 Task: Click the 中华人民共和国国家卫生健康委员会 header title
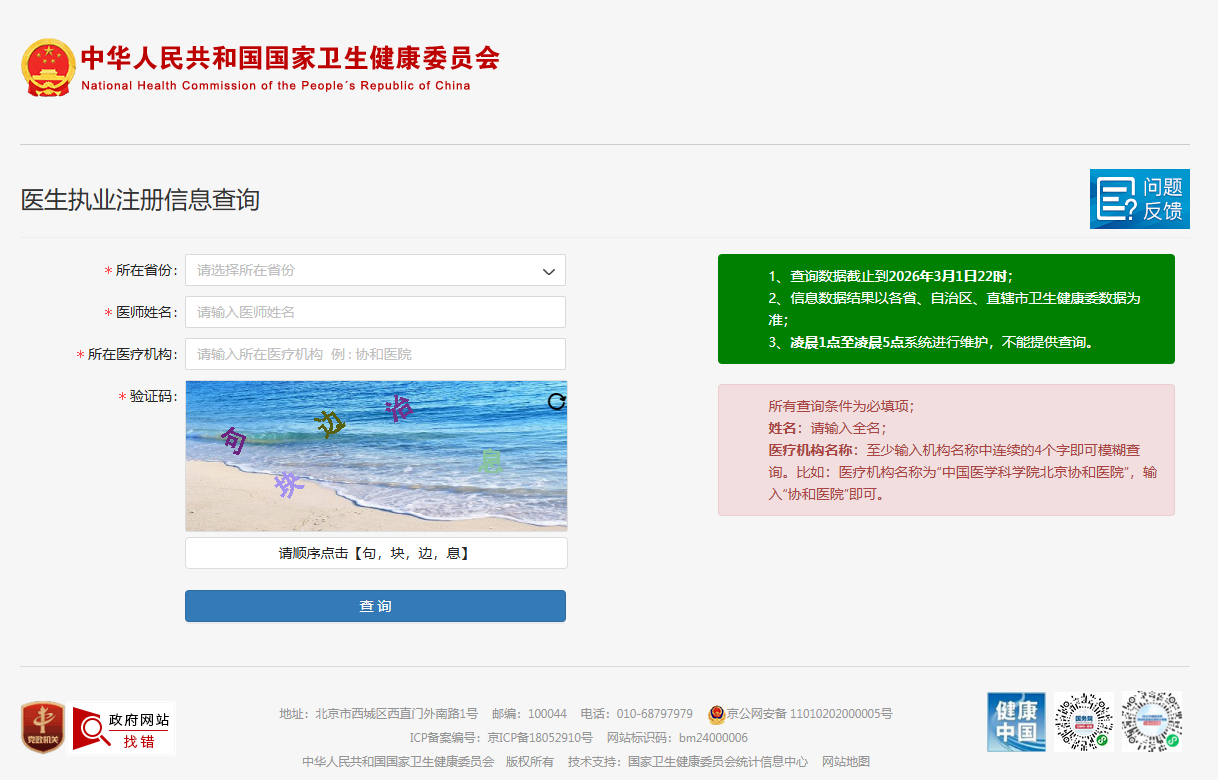coord(290,58)
